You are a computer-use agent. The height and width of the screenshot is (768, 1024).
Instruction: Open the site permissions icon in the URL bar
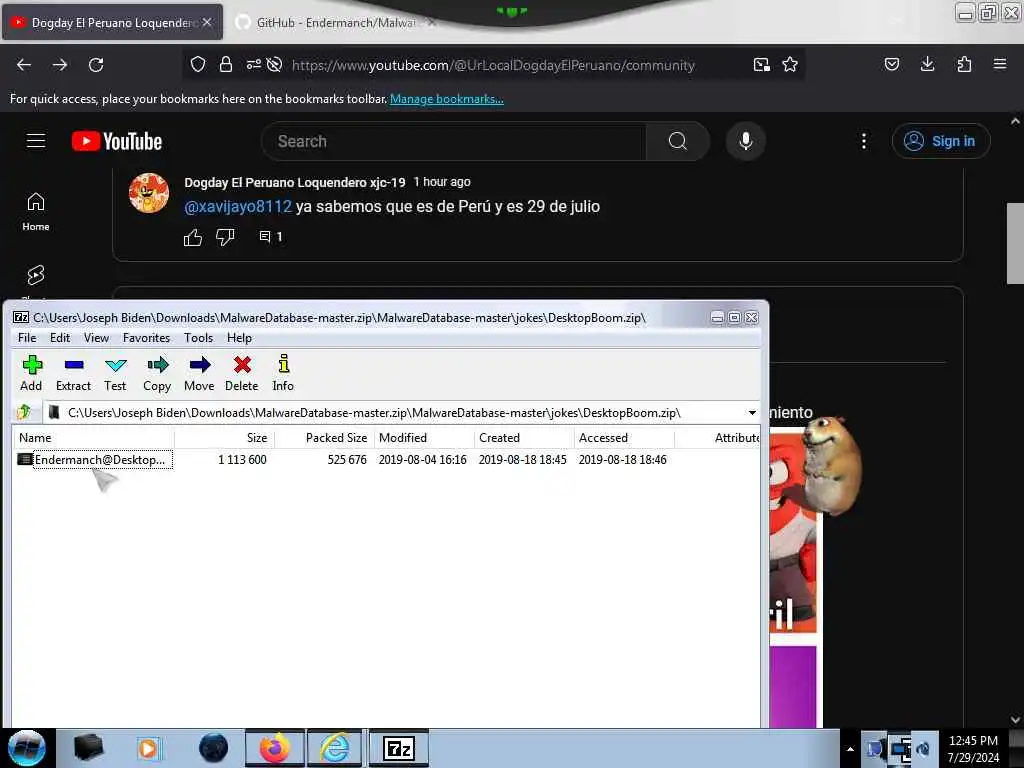pos(253,64)
